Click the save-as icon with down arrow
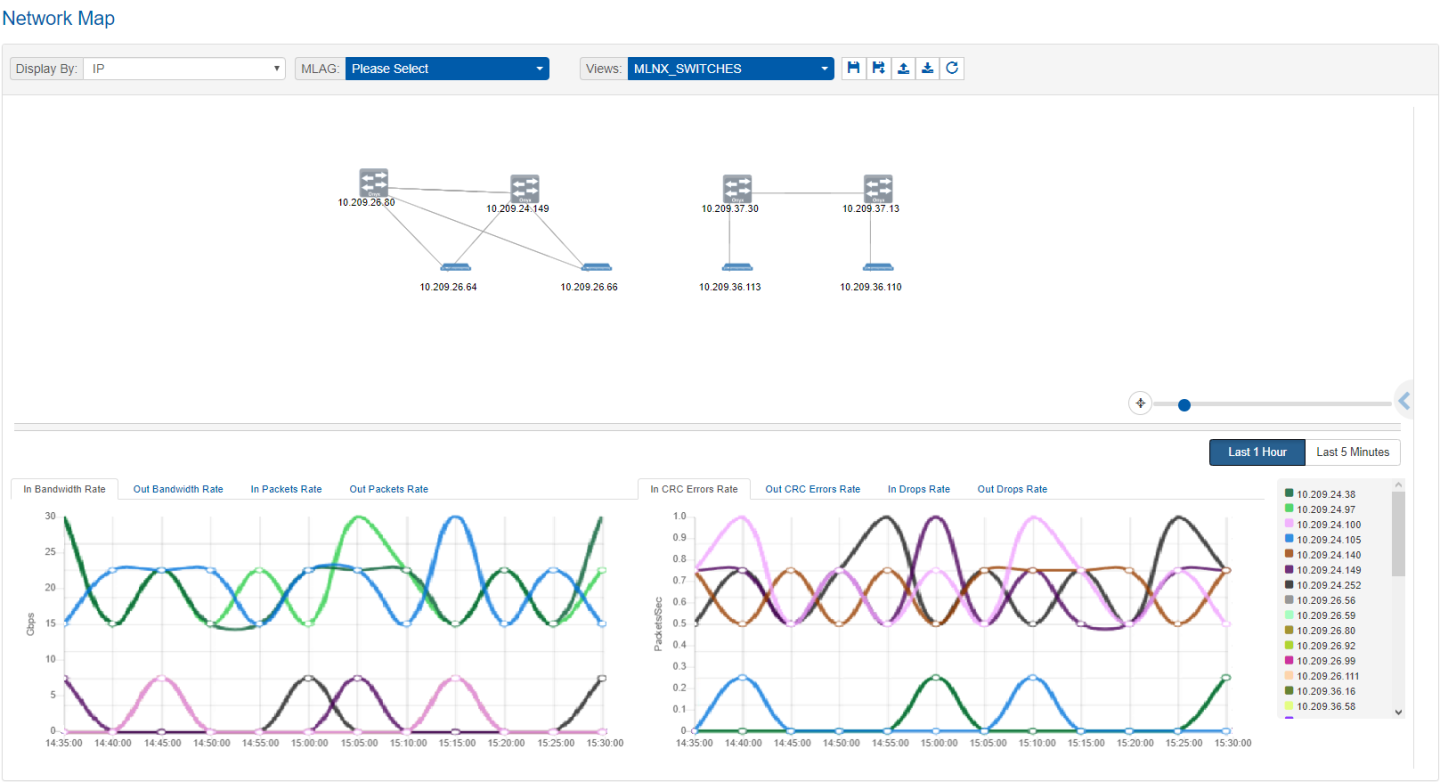1440x782 pixels. (x=878, y=68)
